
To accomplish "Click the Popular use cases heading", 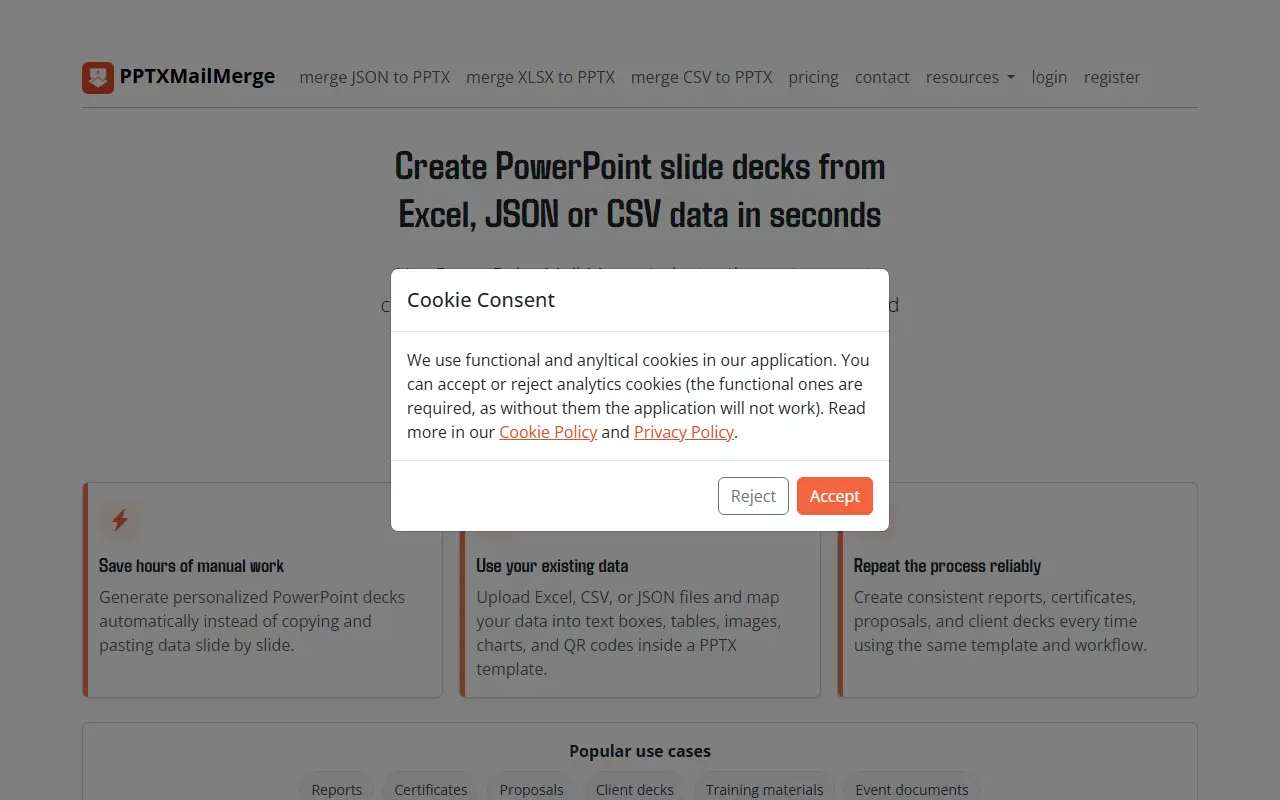I will click(640, 751).
